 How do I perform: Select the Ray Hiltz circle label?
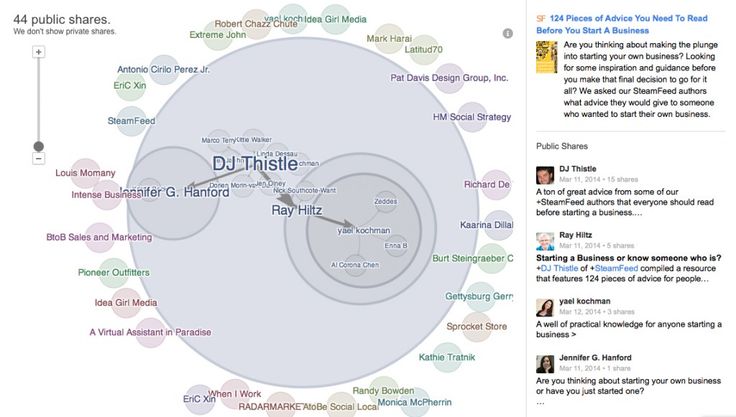coord(296,210)
